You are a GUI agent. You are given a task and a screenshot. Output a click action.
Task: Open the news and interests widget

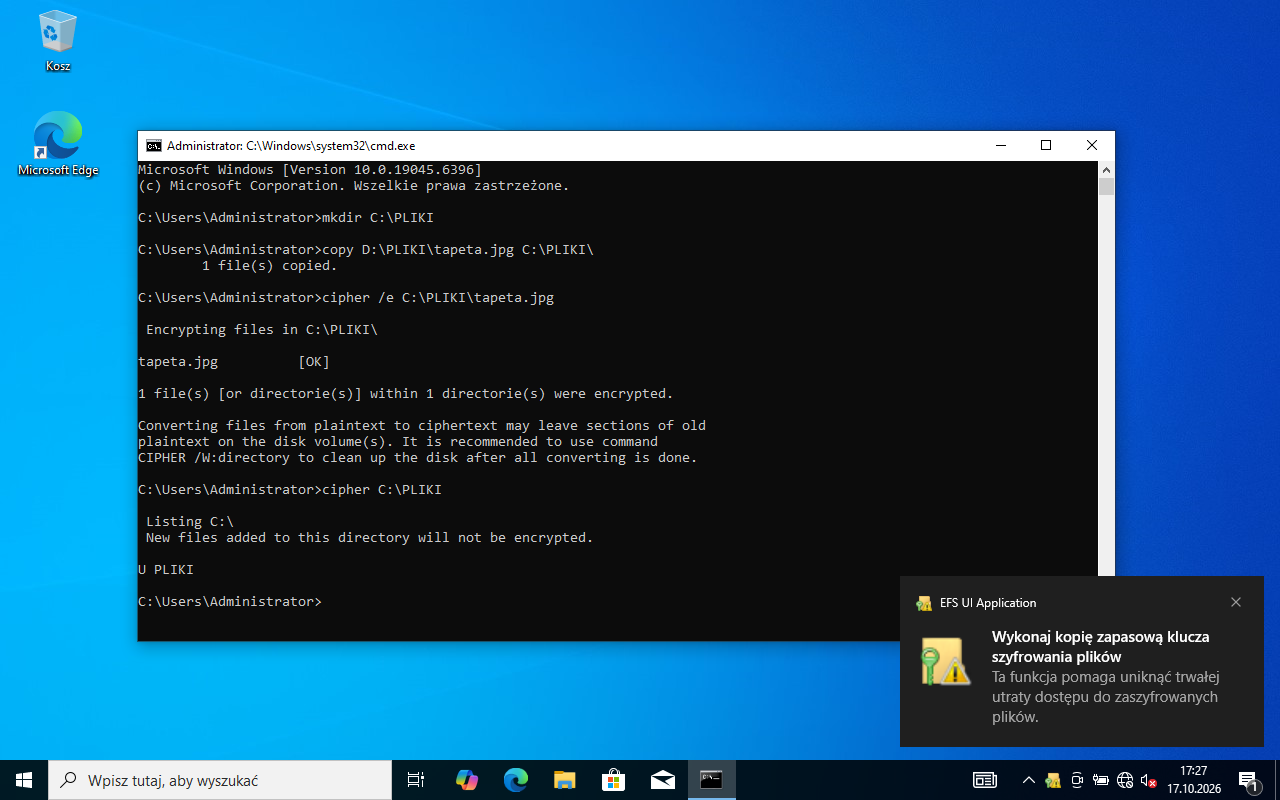[x=985, y=780]
